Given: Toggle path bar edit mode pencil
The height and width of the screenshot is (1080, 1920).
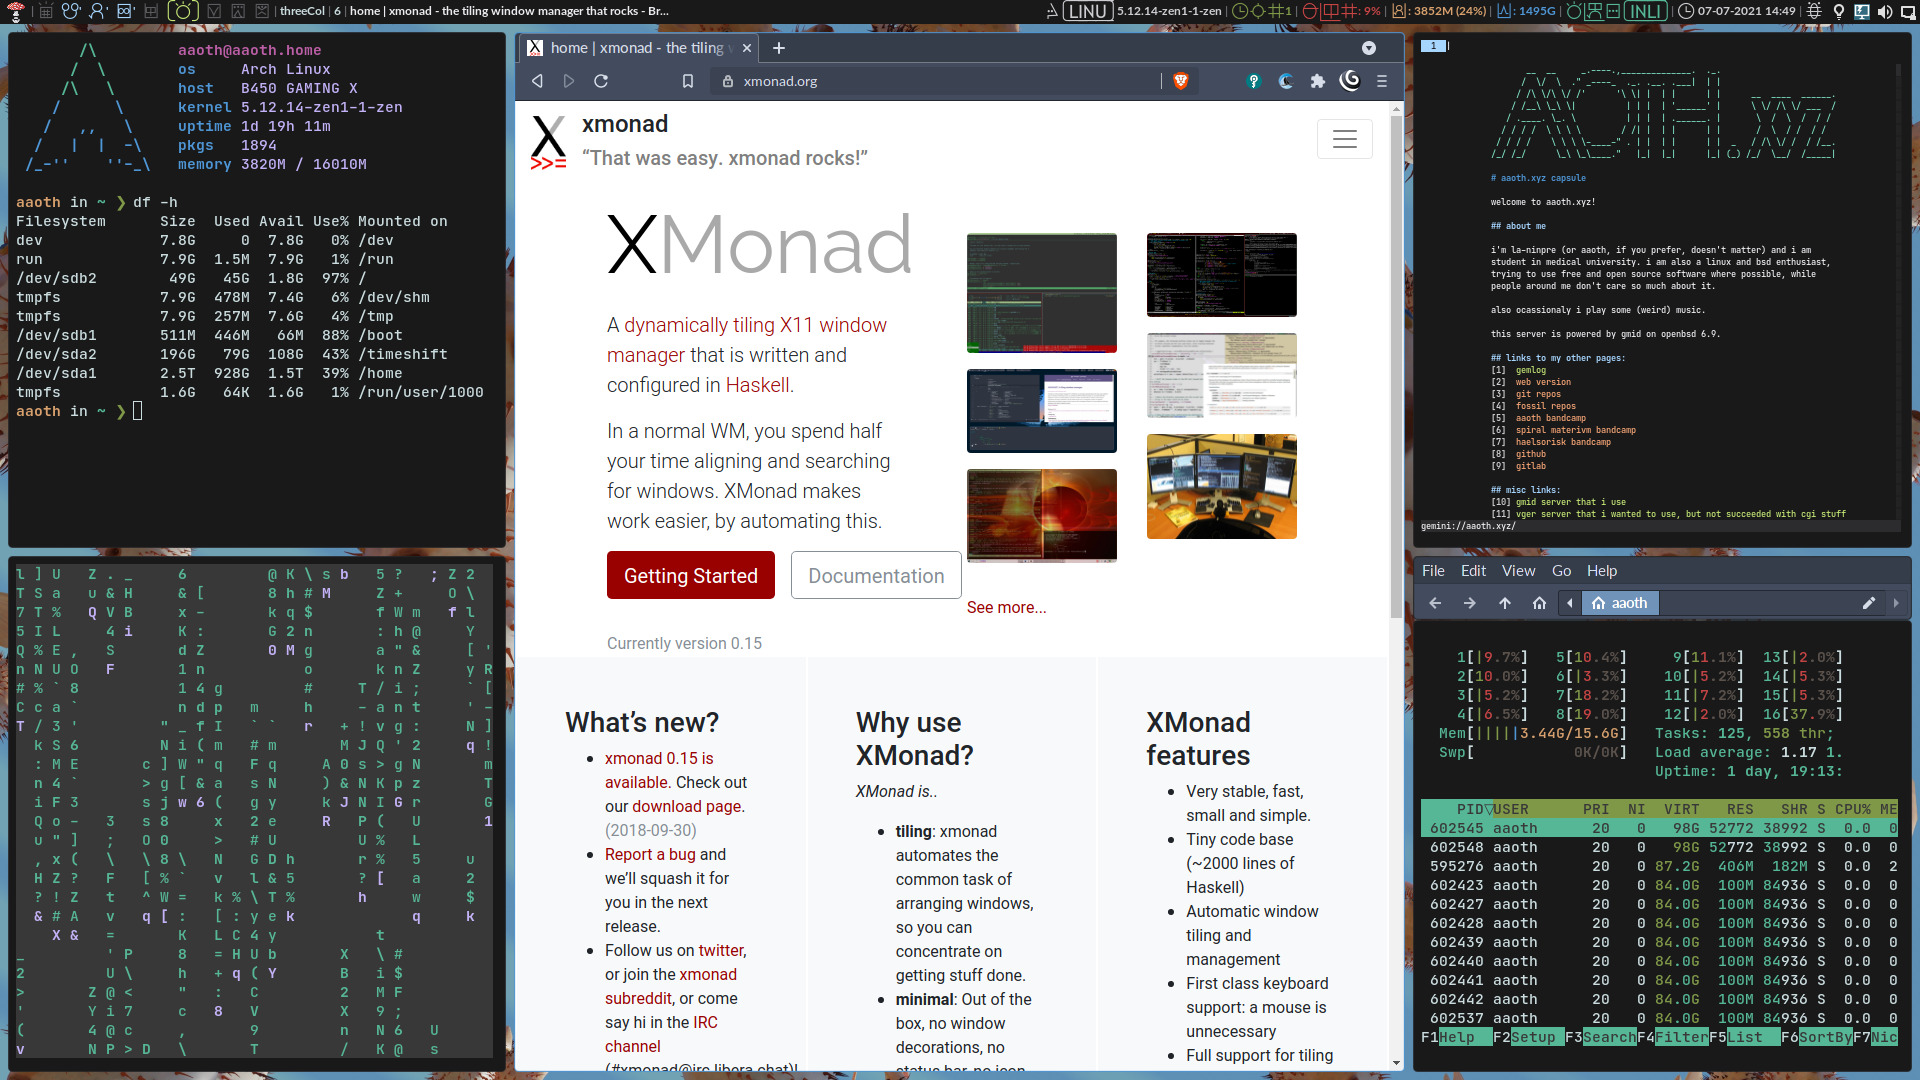Looking at the screenshot, I should [1868, 603].
